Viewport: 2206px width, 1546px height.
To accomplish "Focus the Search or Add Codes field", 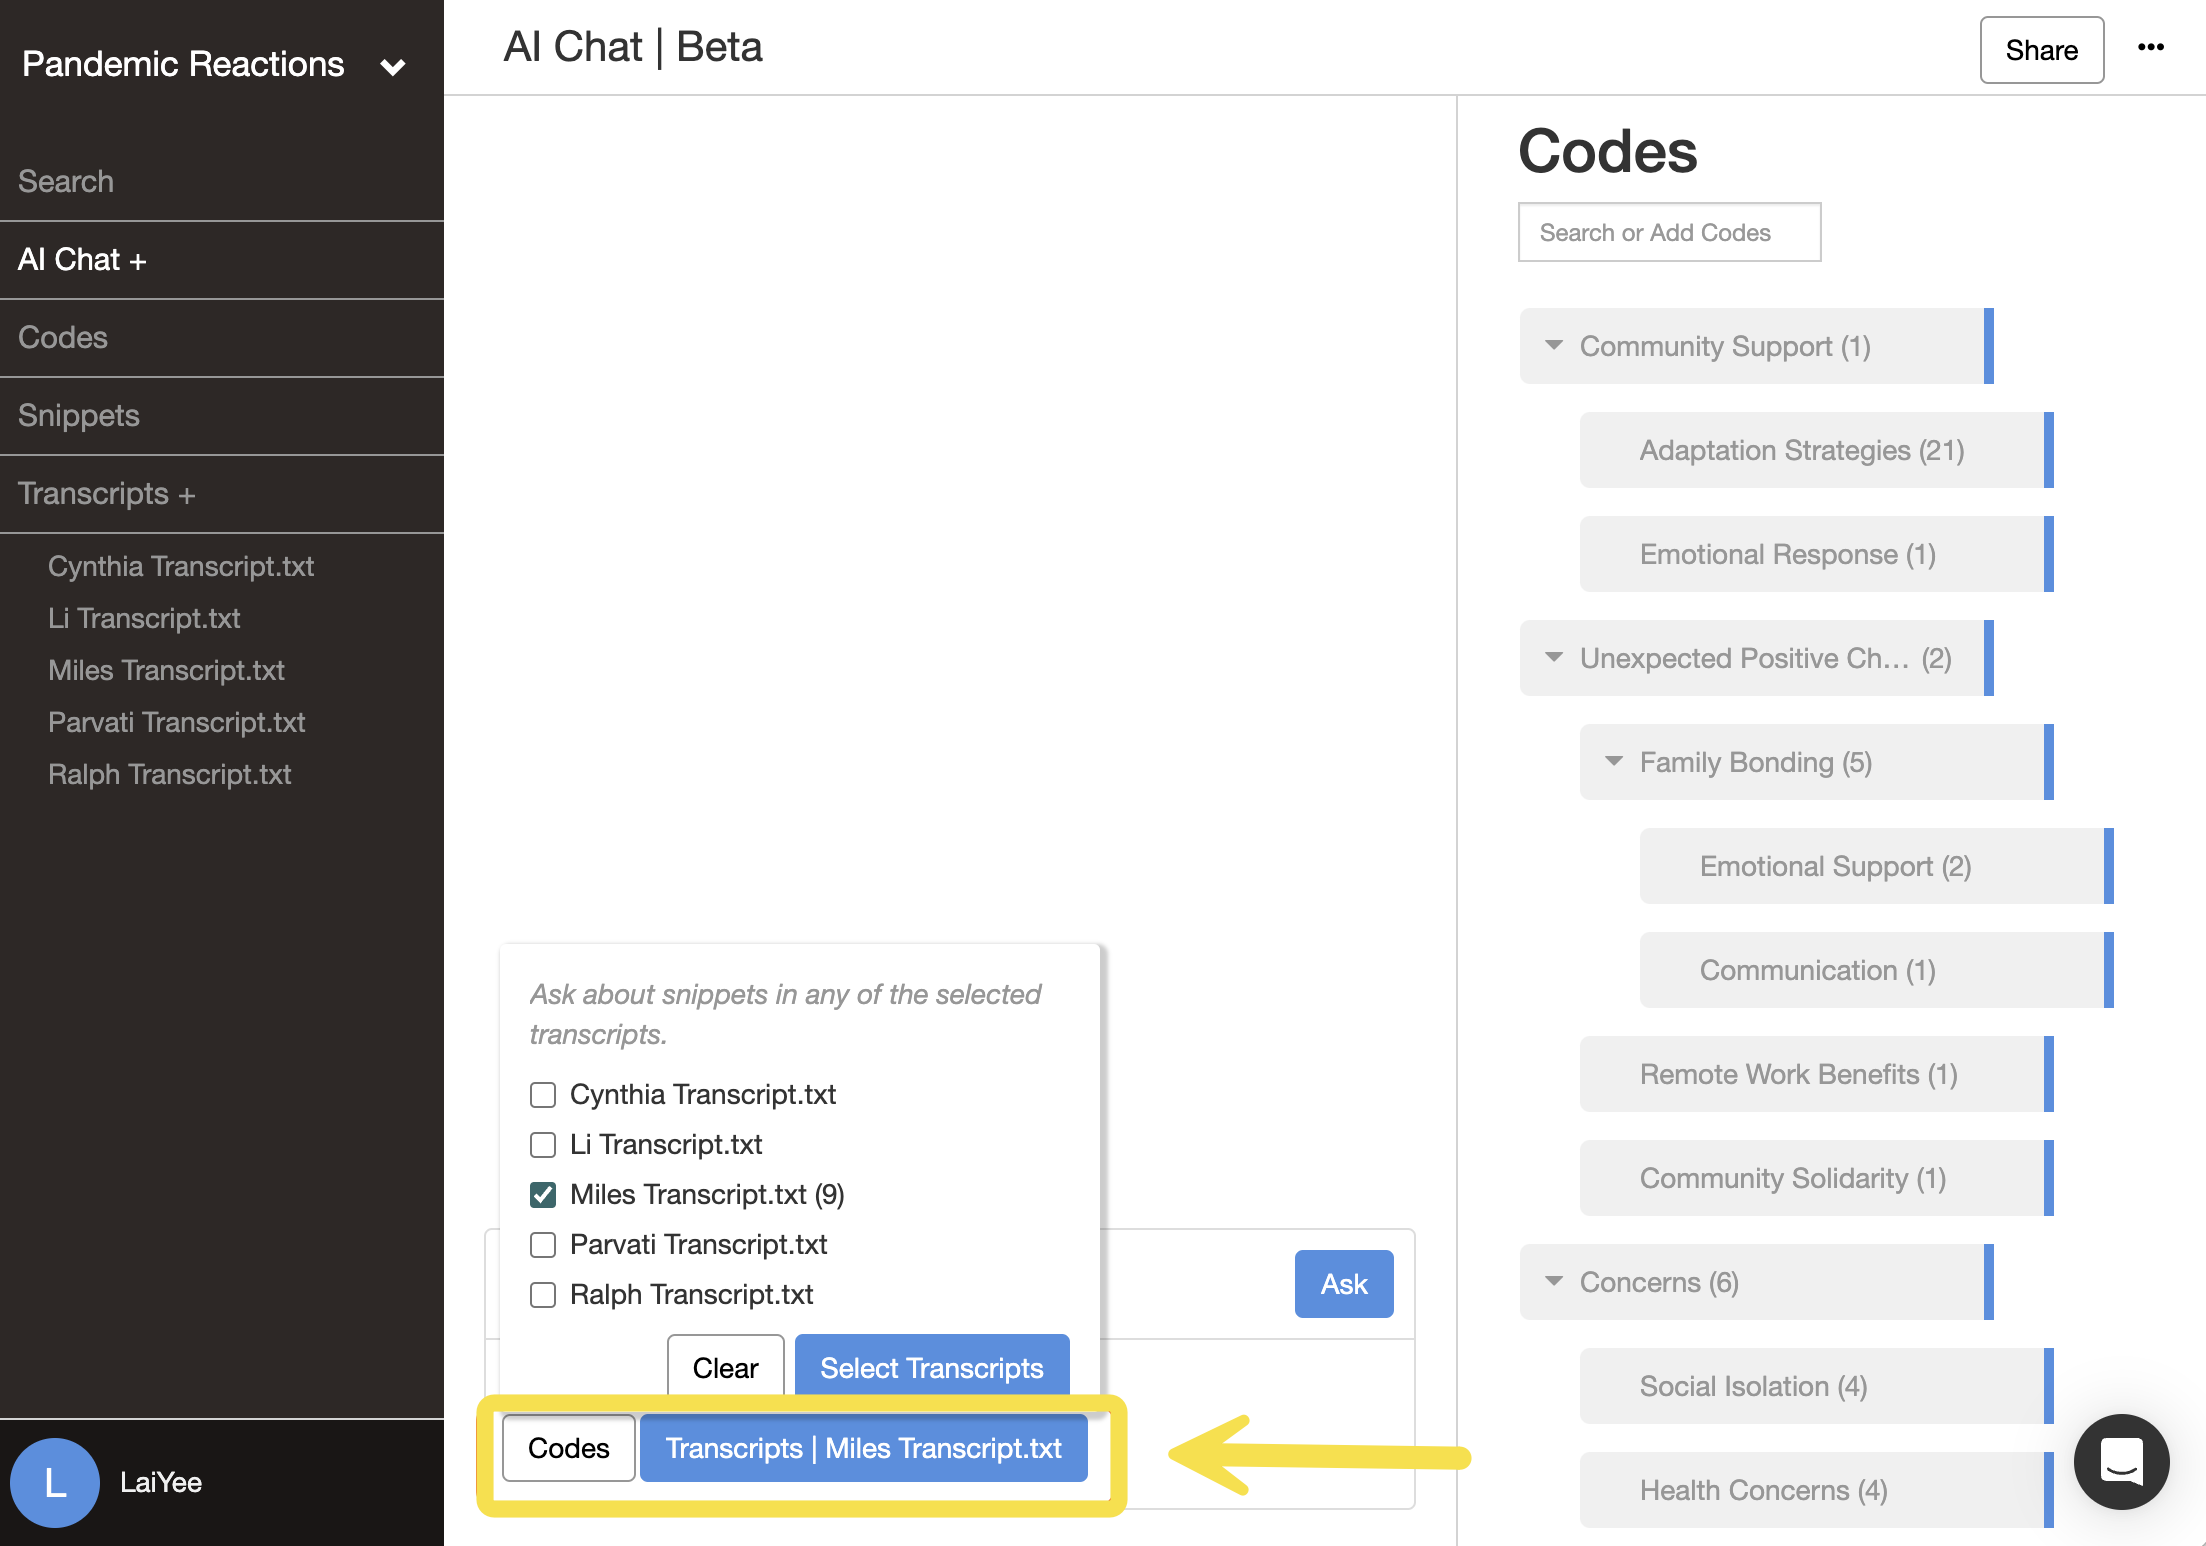I will [x=1669, y=232].
